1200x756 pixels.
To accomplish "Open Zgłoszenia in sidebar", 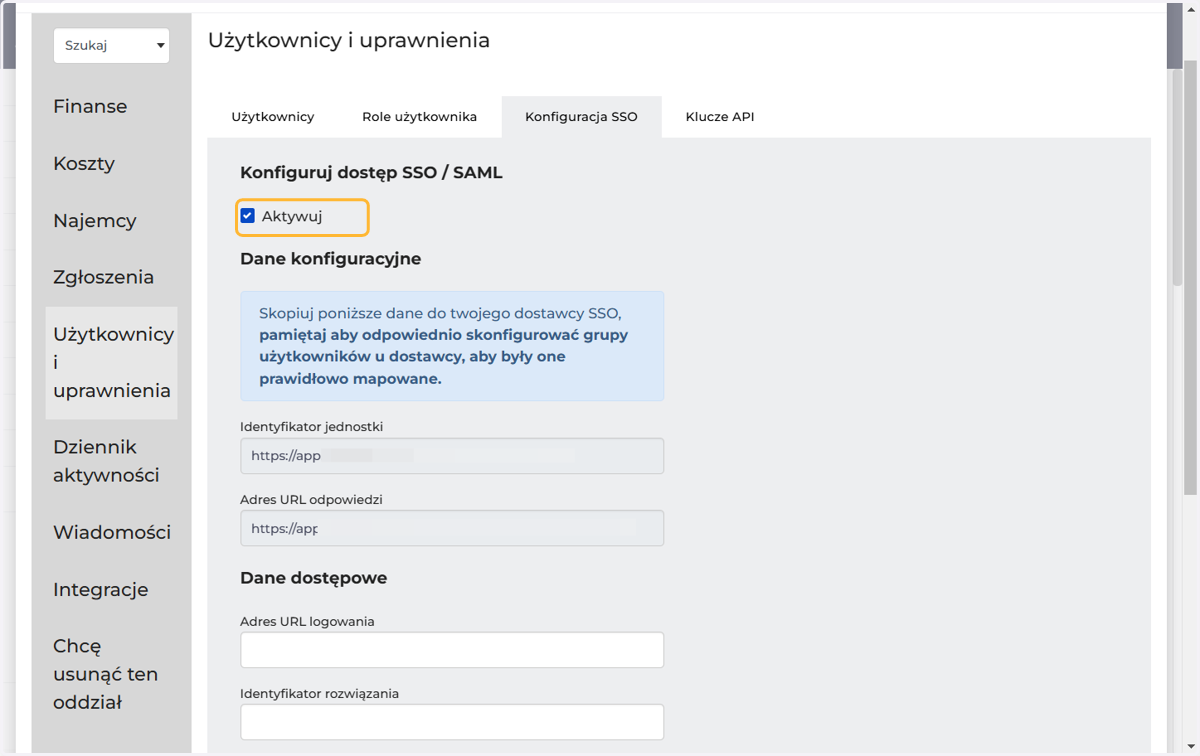I will (x=104, y=277).
